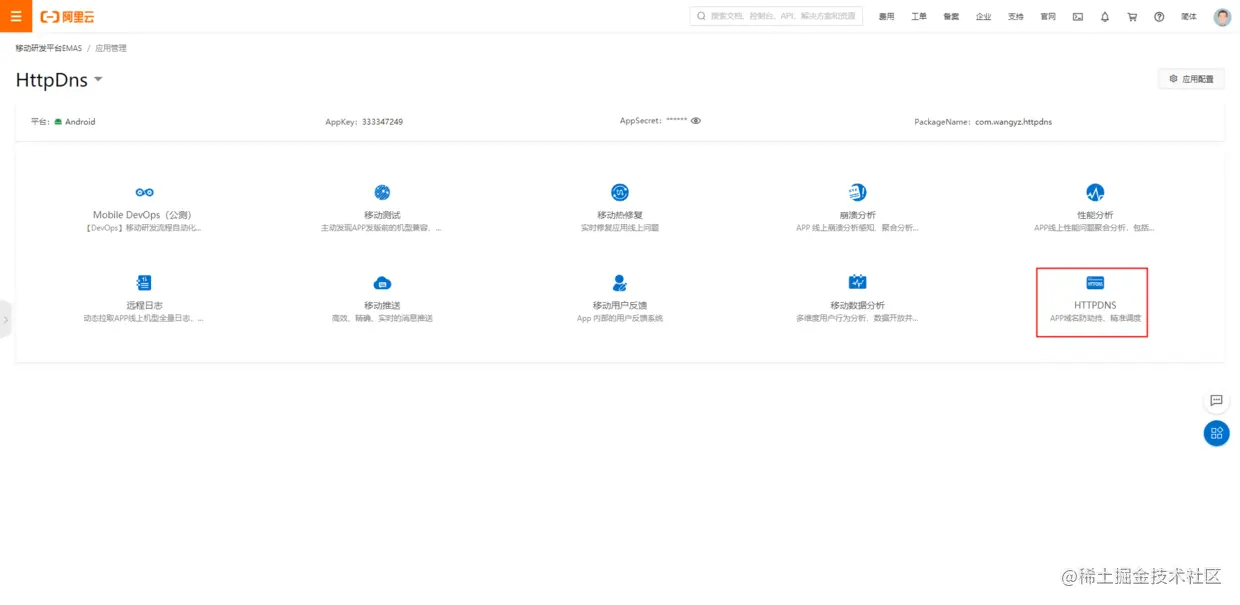Open the 性能分析 icon

pyautogui.click(x=1095, y=192)
